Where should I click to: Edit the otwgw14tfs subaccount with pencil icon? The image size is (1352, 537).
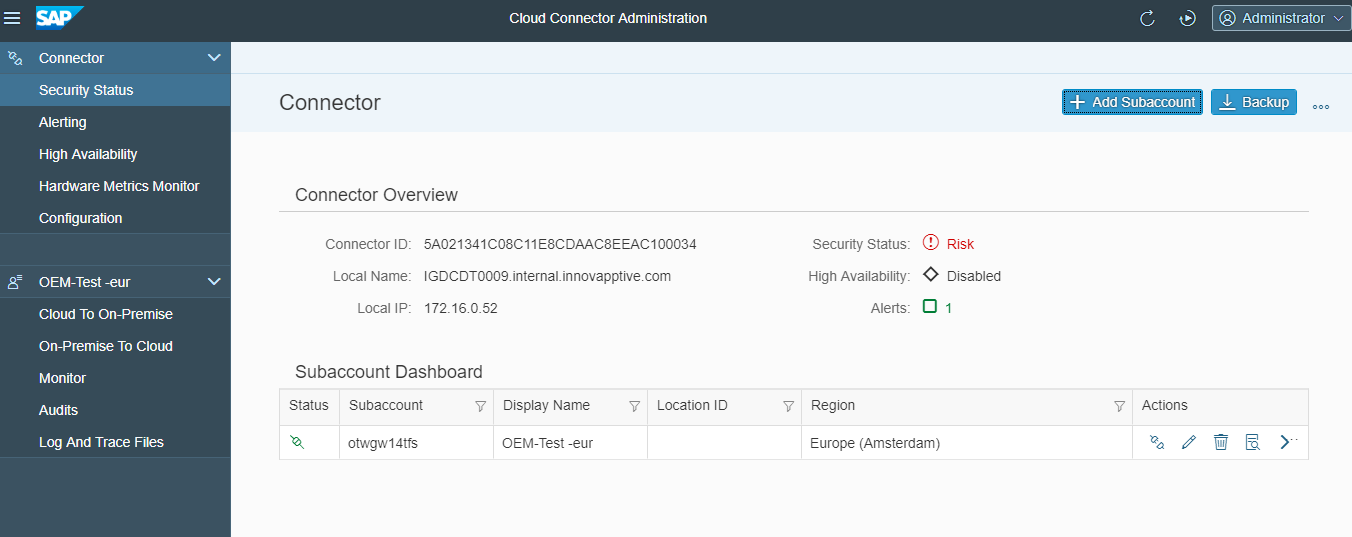click(x=1189, y=442)
